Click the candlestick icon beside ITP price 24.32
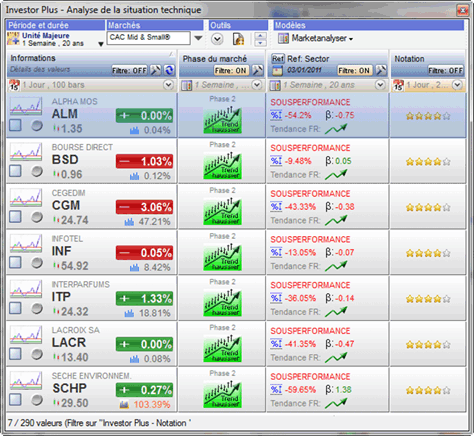 tap(56, 311)
